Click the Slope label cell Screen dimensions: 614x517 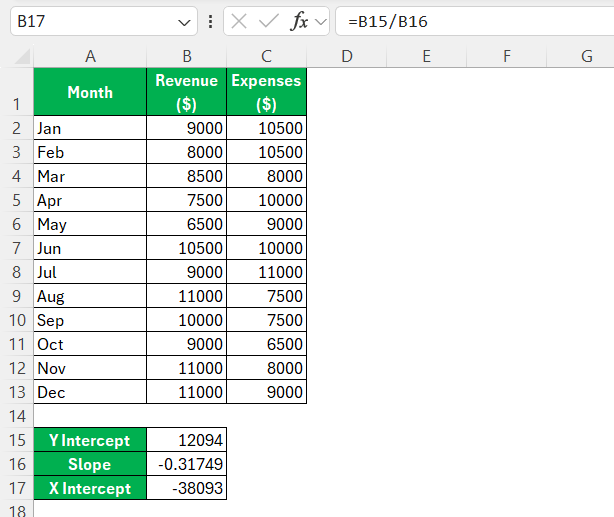click(90, 464)
